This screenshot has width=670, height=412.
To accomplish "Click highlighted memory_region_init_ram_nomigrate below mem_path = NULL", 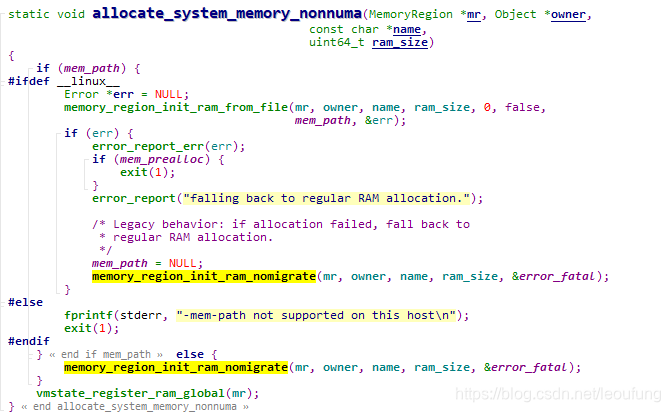I will (204, 277).
